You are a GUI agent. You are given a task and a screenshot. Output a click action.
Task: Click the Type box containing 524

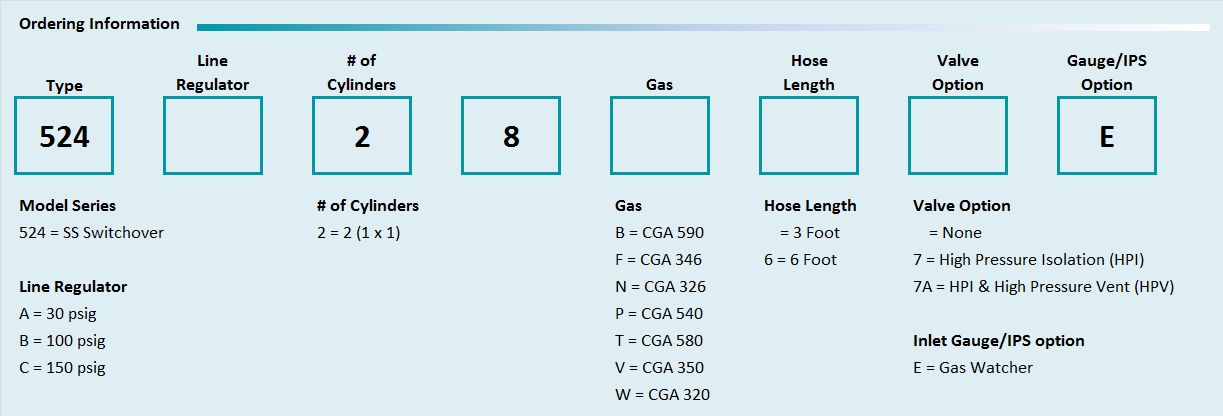pos(64,136)
